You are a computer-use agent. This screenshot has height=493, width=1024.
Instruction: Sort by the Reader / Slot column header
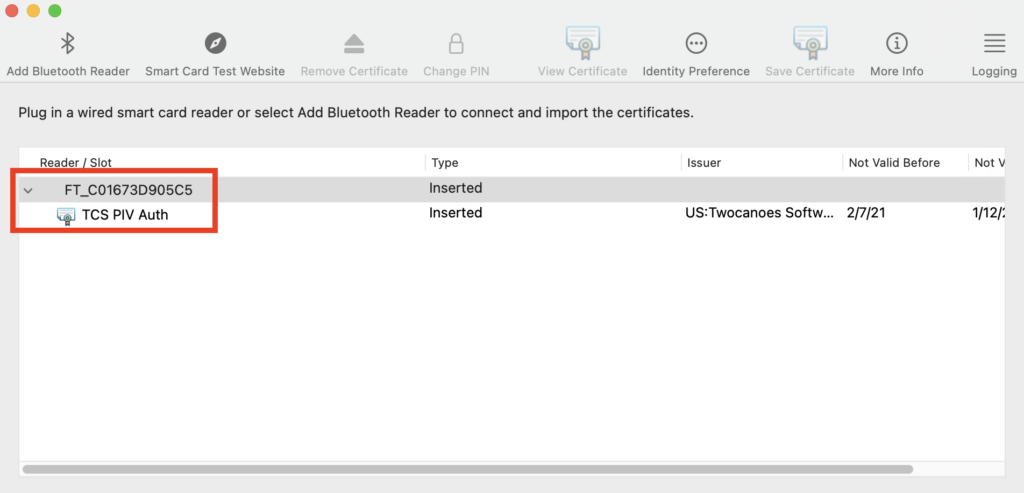coord(76,163)
